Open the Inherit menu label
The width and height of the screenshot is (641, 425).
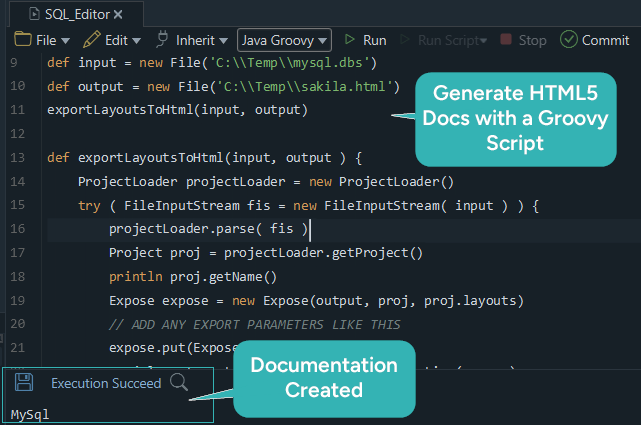[195, 40]
